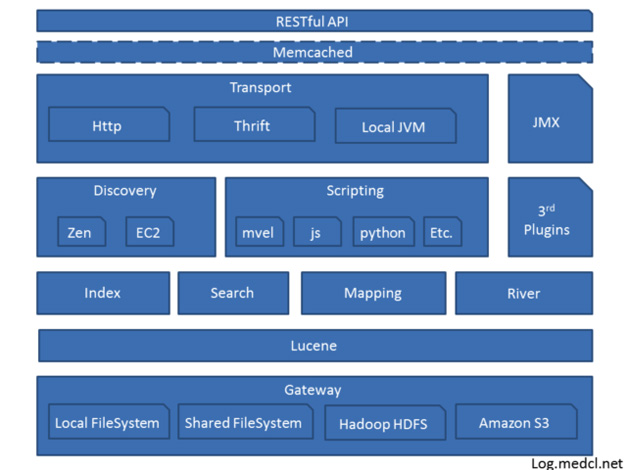Select the Etc. scripting box
This screenshot has height=470, width=628.
click(442, 233)
